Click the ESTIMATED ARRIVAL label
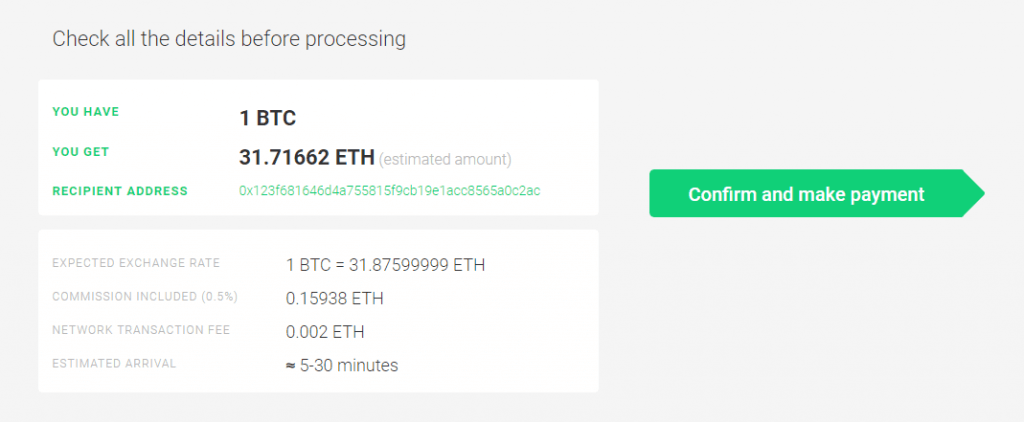Image resolution: width=1024 pixels, height=422 pixels. pyautogui.click(x=114, y=363)
